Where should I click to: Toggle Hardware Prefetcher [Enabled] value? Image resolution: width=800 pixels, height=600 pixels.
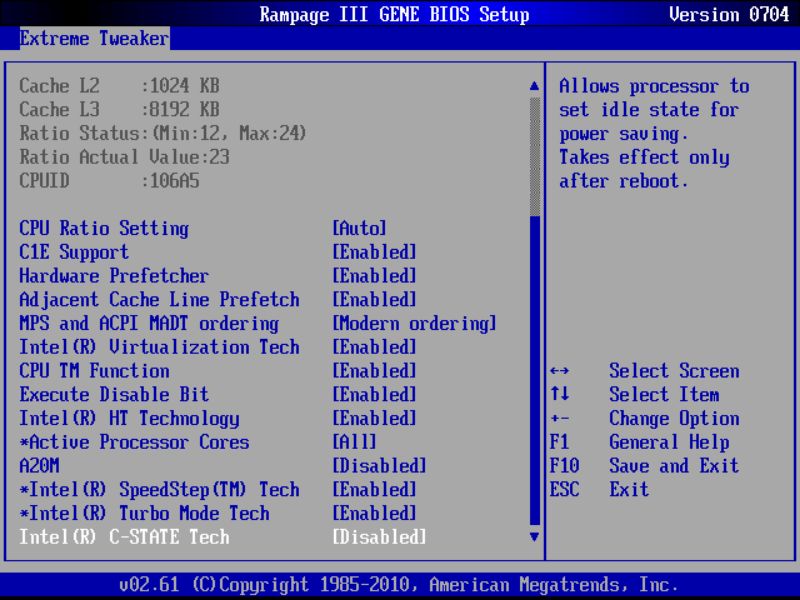pyautogui.click(x=374, y=276)
